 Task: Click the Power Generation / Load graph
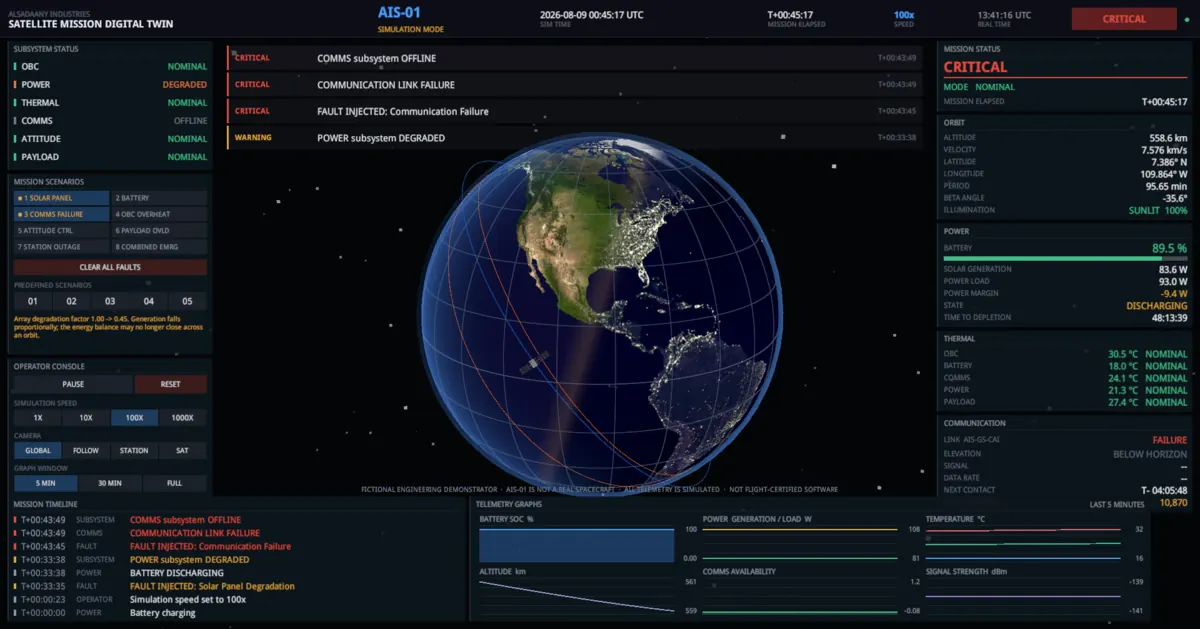(x=800, y=545)
